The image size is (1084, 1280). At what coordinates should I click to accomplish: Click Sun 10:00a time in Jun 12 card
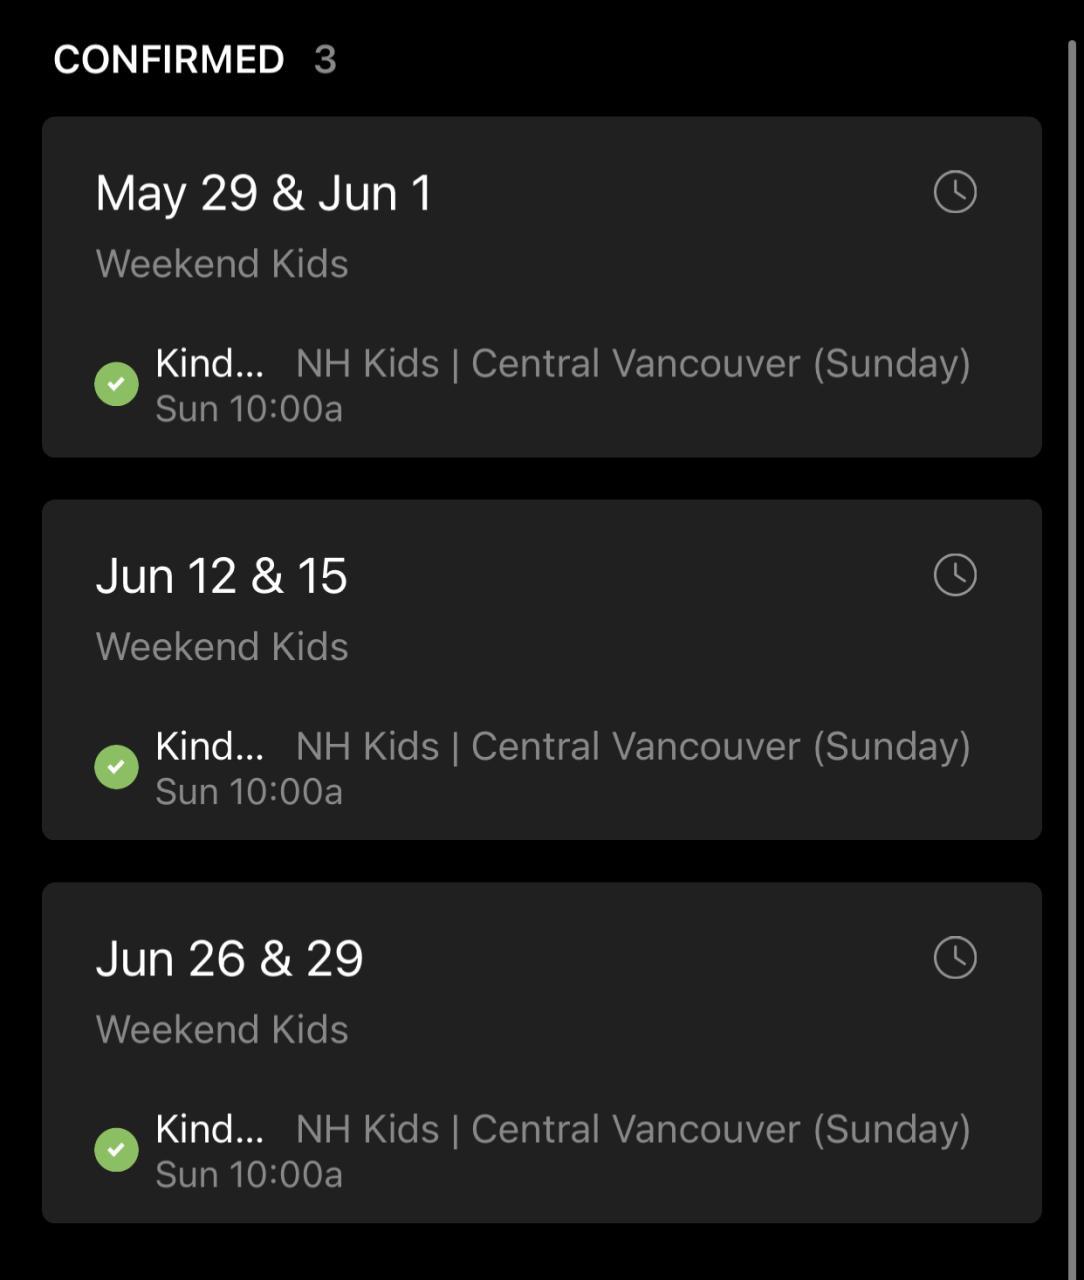pyautogui.click(x=249, y=791)
